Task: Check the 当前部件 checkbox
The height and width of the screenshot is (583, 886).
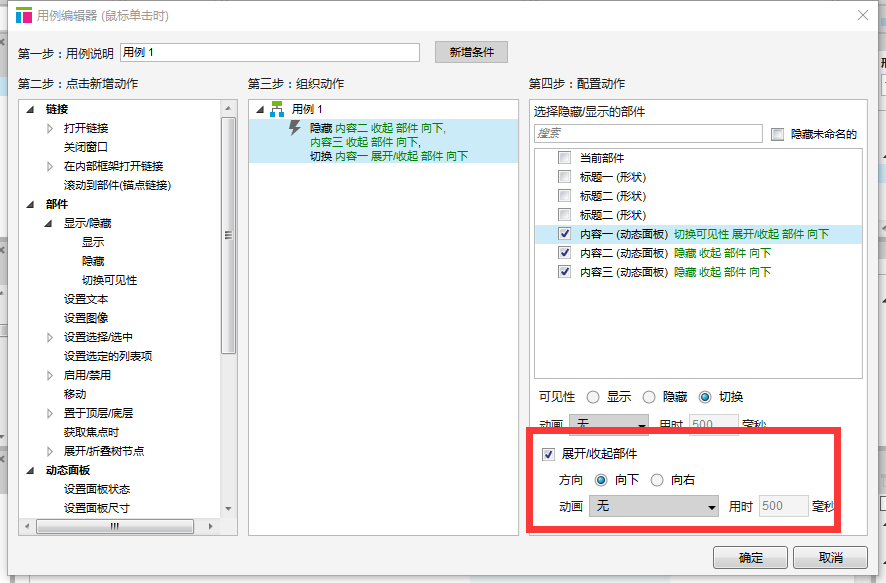Action: pos(564,158)
